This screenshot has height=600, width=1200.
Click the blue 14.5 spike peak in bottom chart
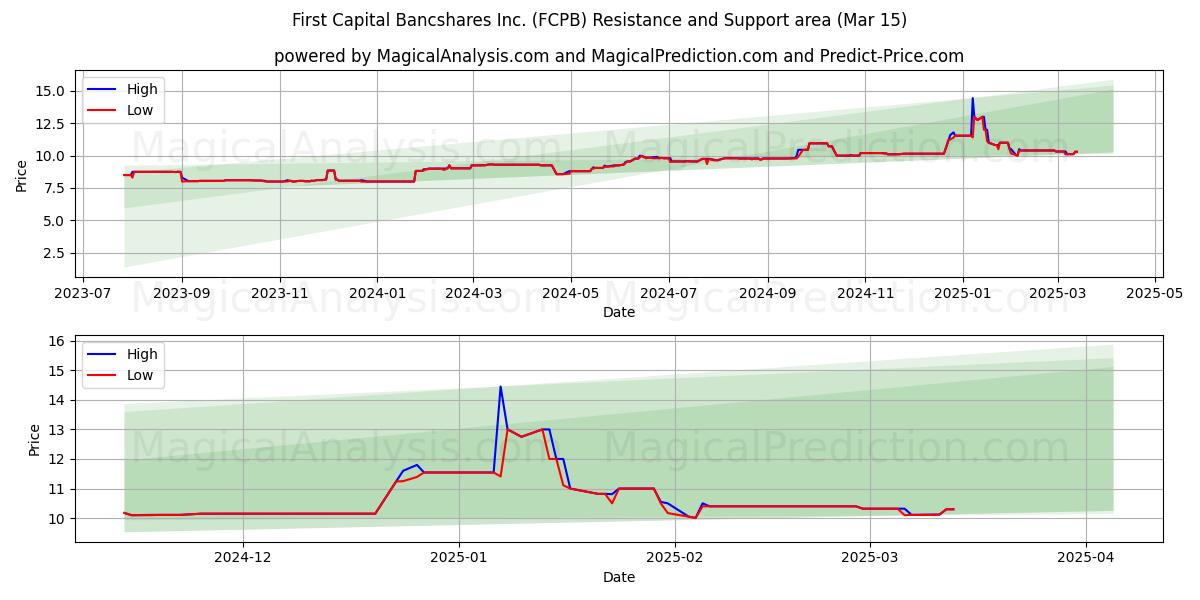pyautogui.click(x=500, y=387)
